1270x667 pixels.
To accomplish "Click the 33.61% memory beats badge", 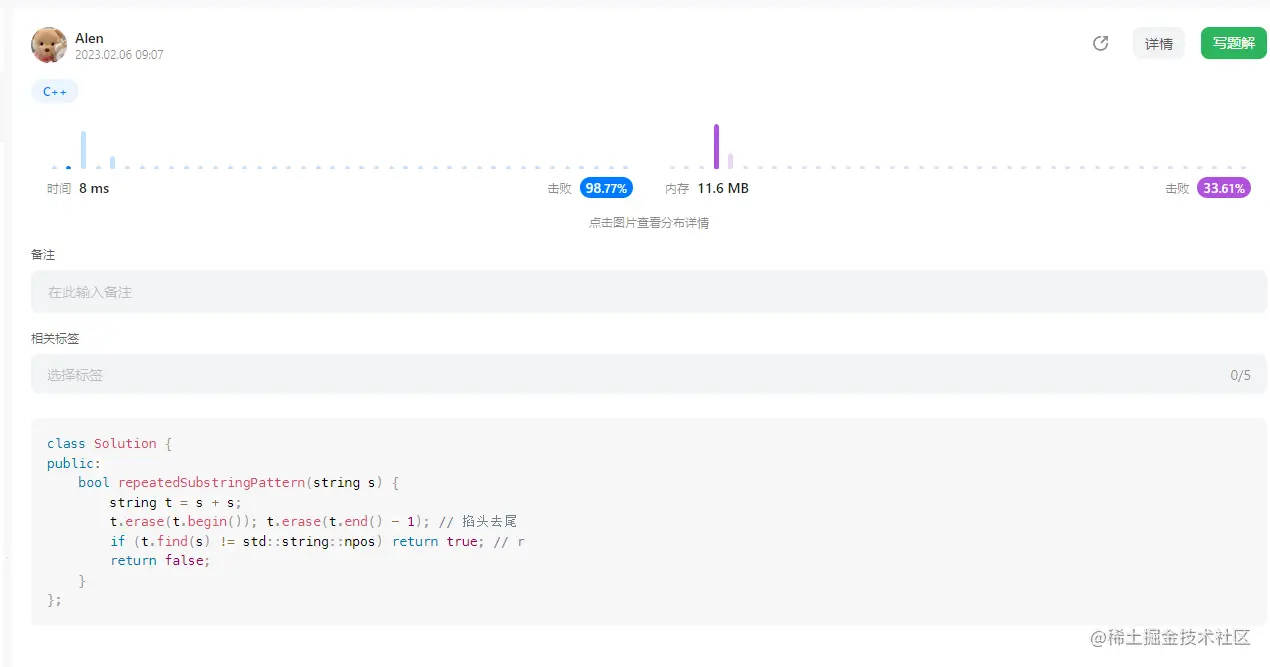I will [1224, 188].
